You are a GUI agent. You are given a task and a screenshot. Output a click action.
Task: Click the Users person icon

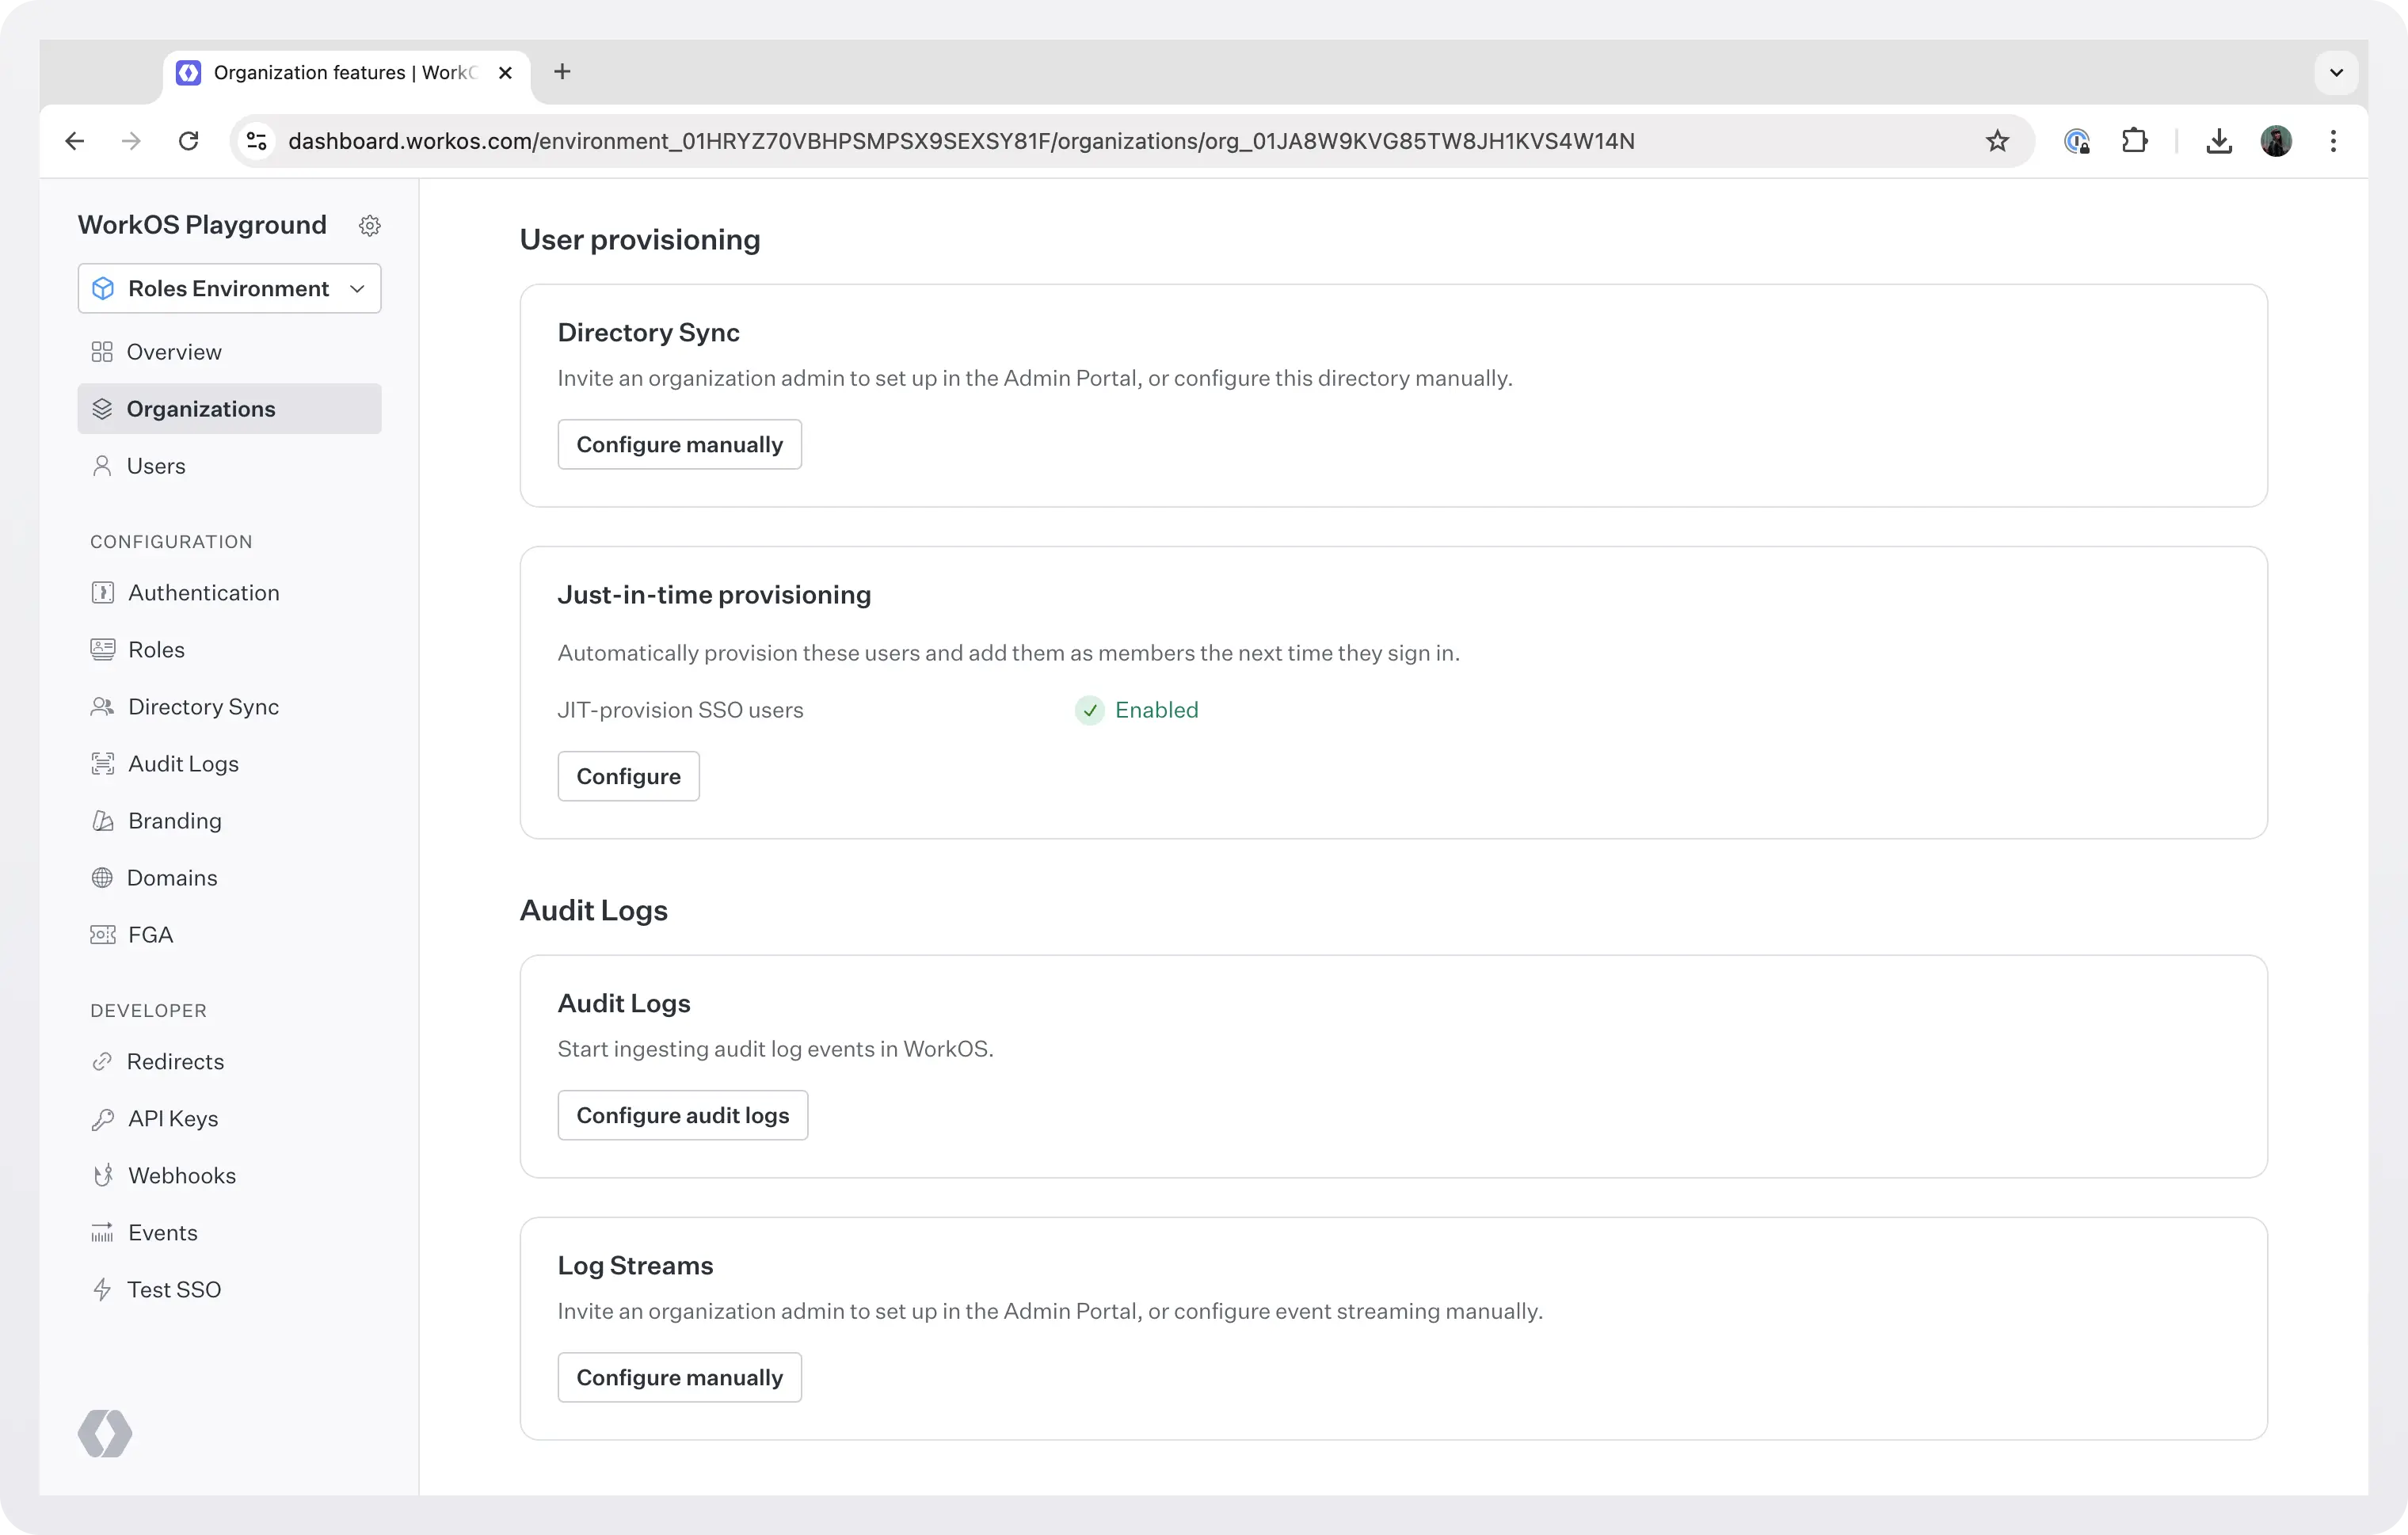pyautogui.click(x=102, y=466)
